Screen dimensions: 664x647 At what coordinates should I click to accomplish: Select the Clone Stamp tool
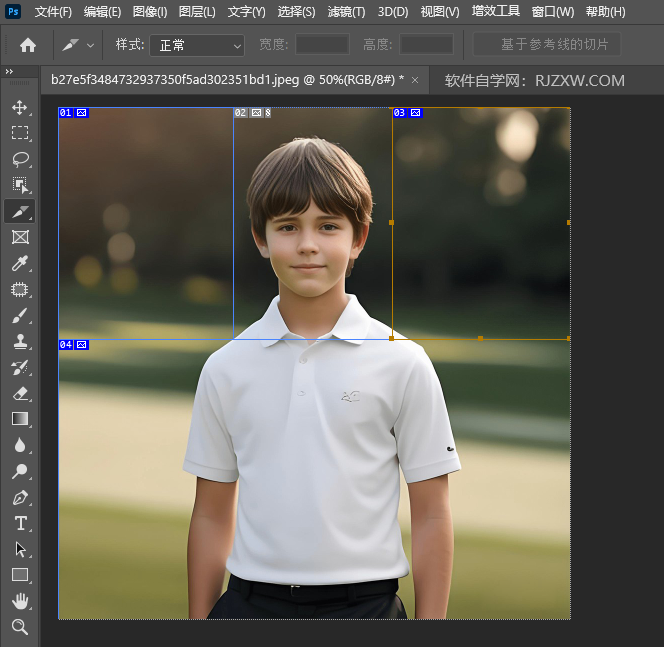20,341
